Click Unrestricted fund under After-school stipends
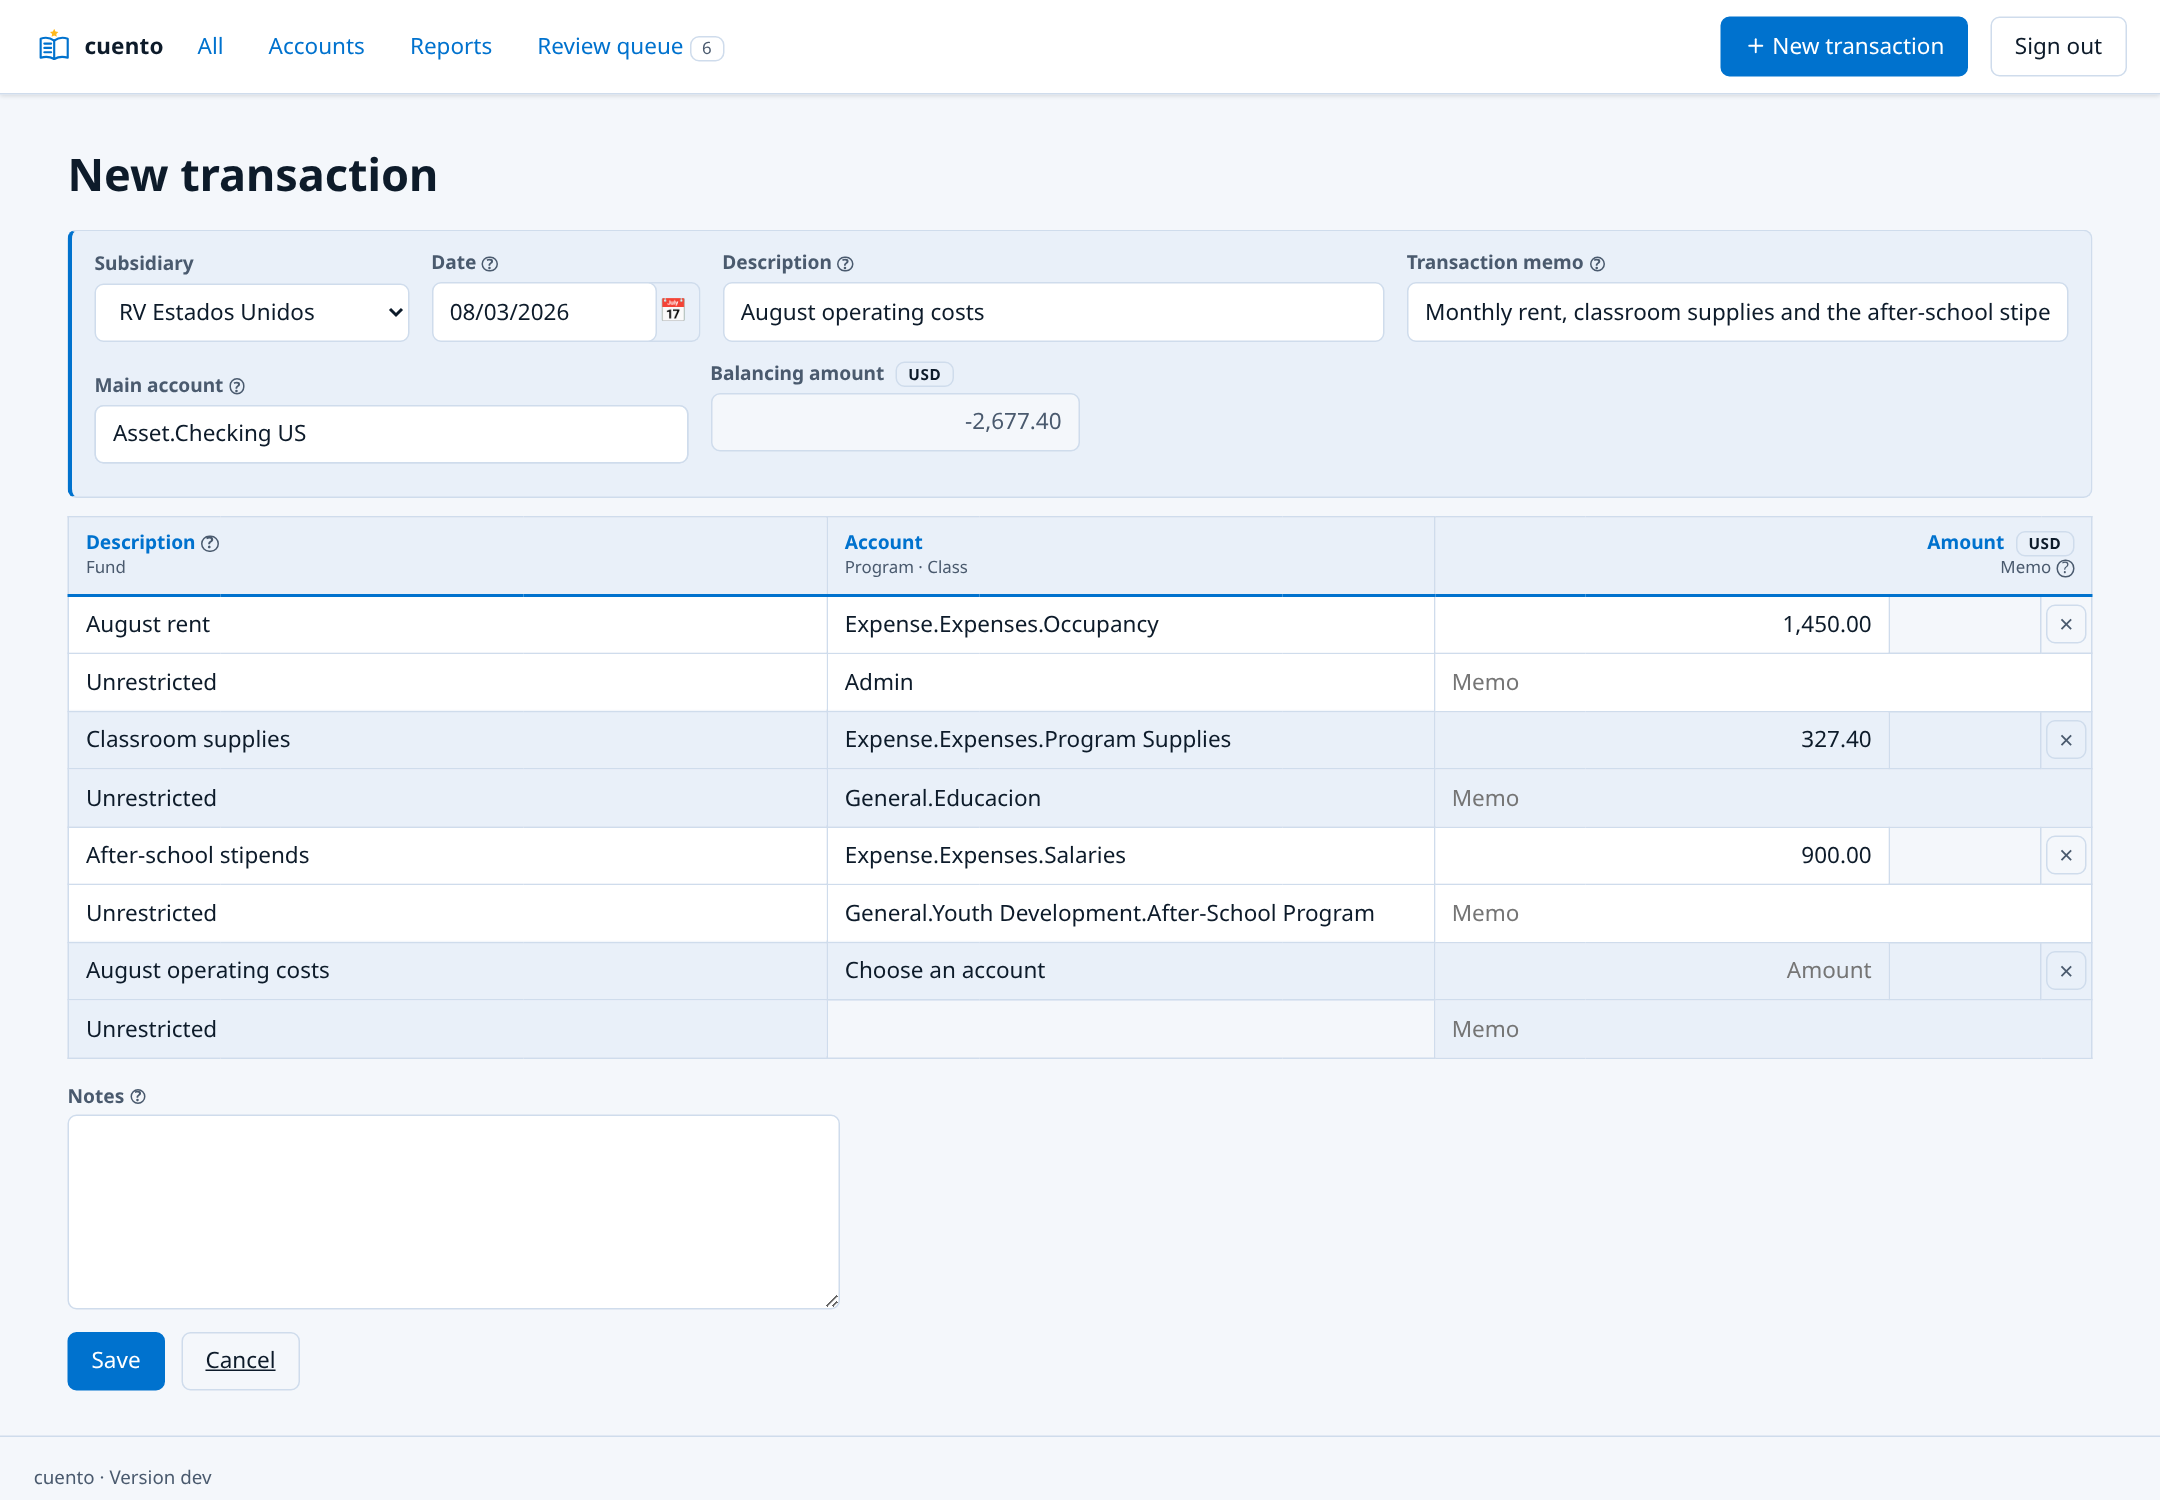 (448, 914)
